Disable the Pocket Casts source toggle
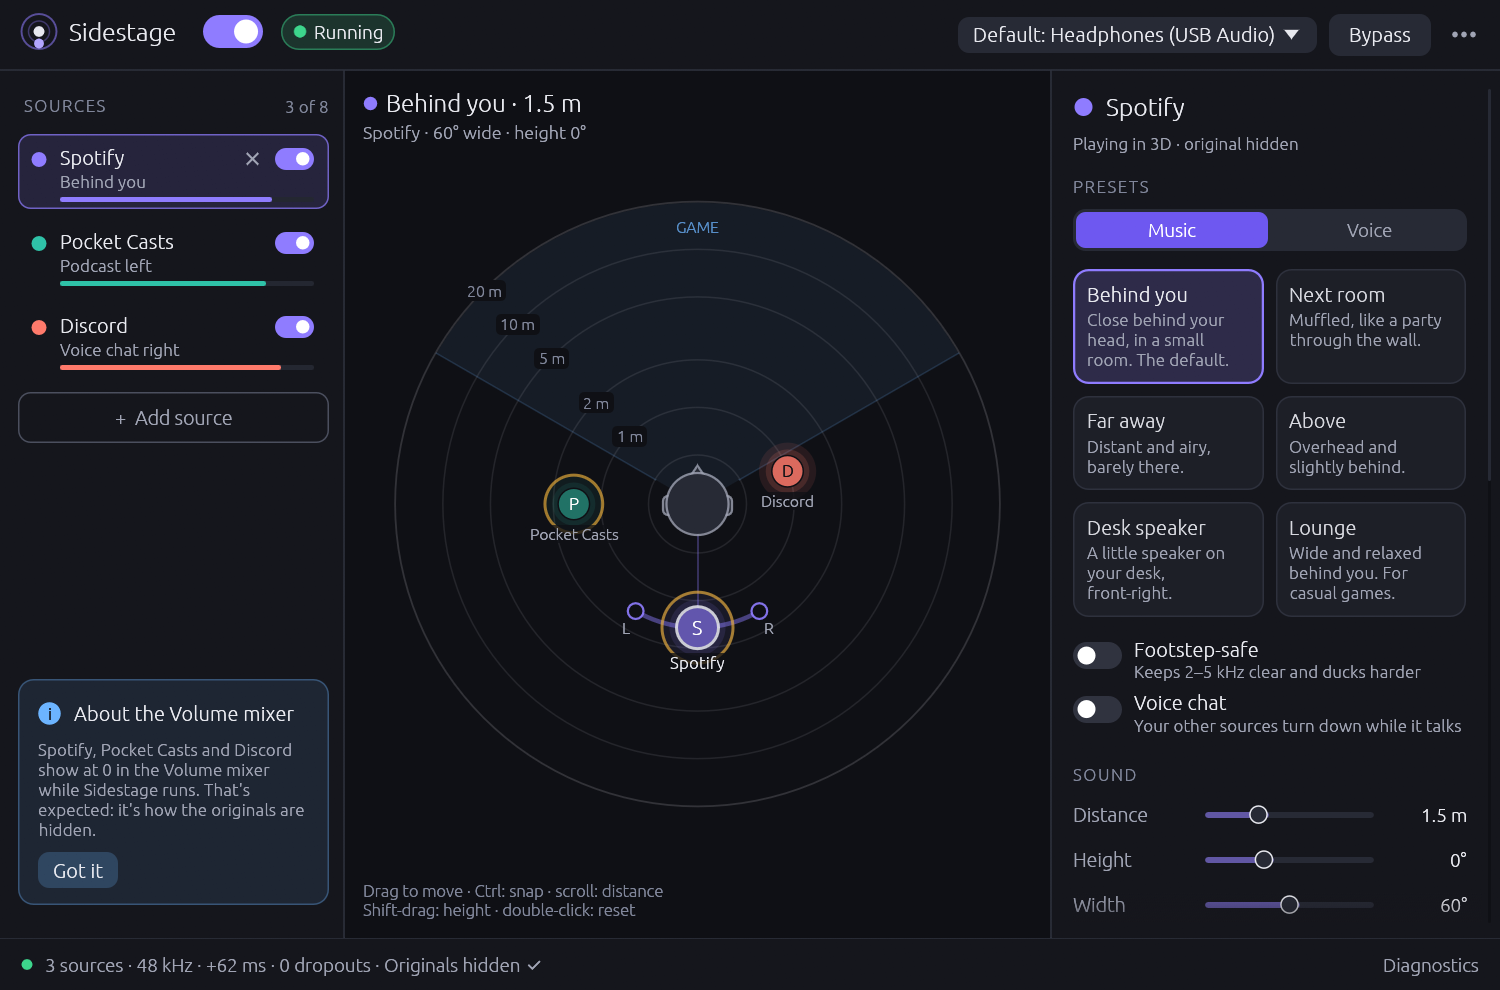Image resolution: width=1500 pixels, height=990 pixels. click(x=294, y=243)
